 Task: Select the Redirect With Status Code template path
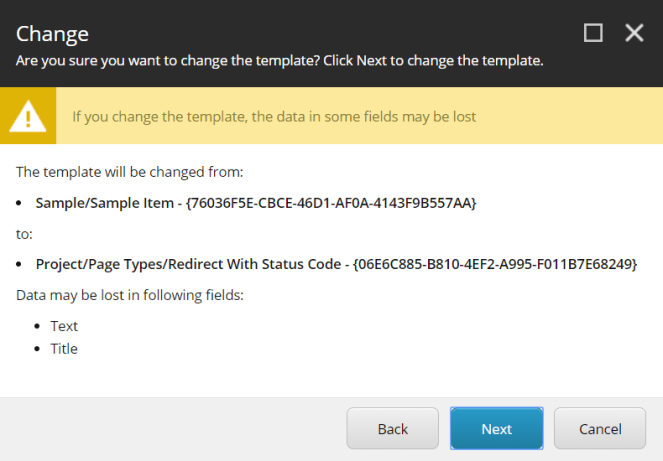tap(189, 264)
